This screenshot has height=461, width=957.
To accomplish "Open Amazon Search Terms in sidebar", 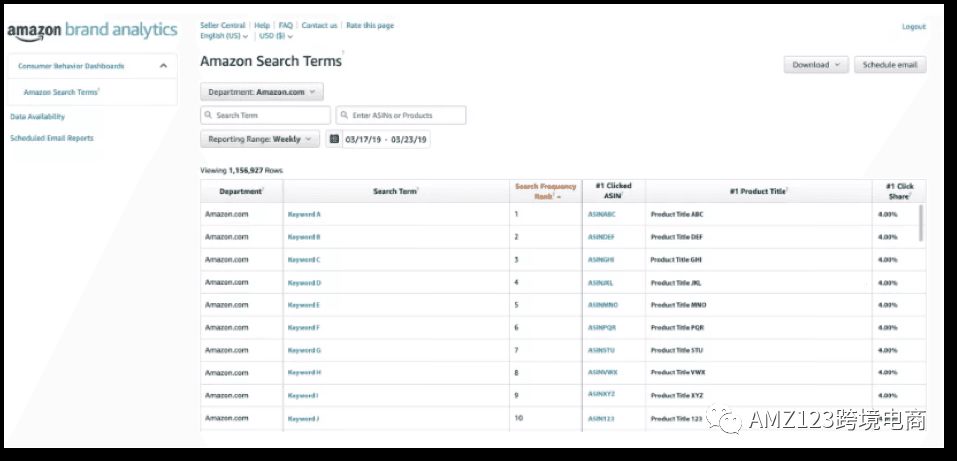I will [62, 92].
